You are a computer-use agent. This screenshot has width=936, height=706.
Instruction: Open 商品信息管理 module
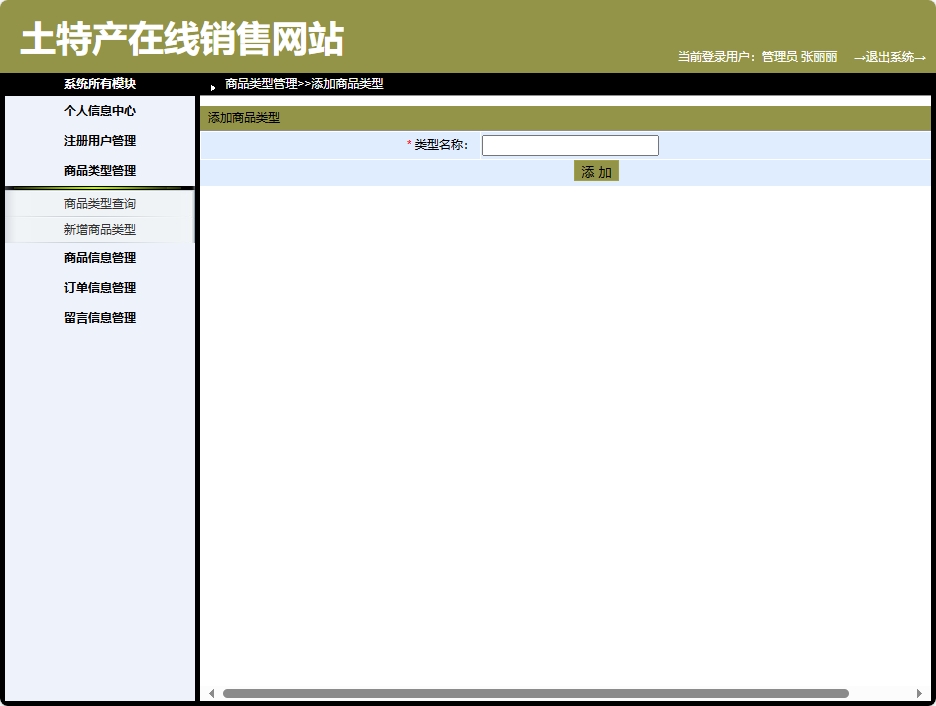pyautogui.click(x=99, y=257)
